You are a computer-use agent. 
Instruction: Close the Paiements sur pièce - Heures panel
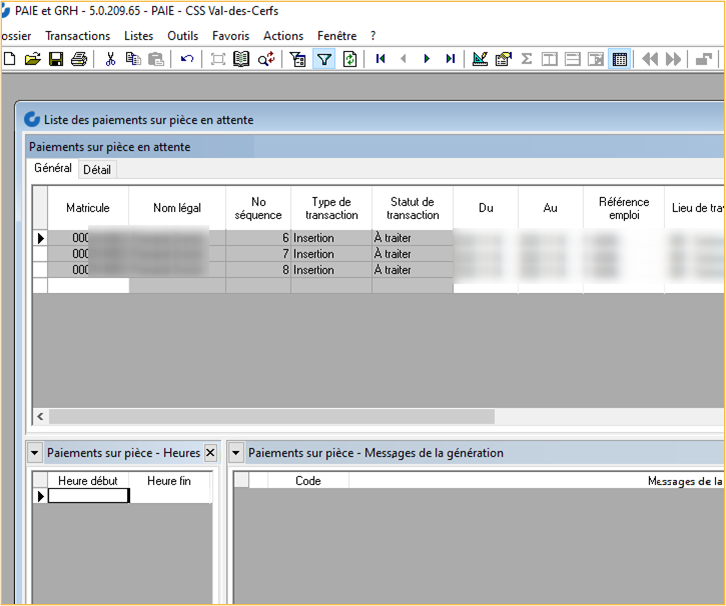point(210,452)
